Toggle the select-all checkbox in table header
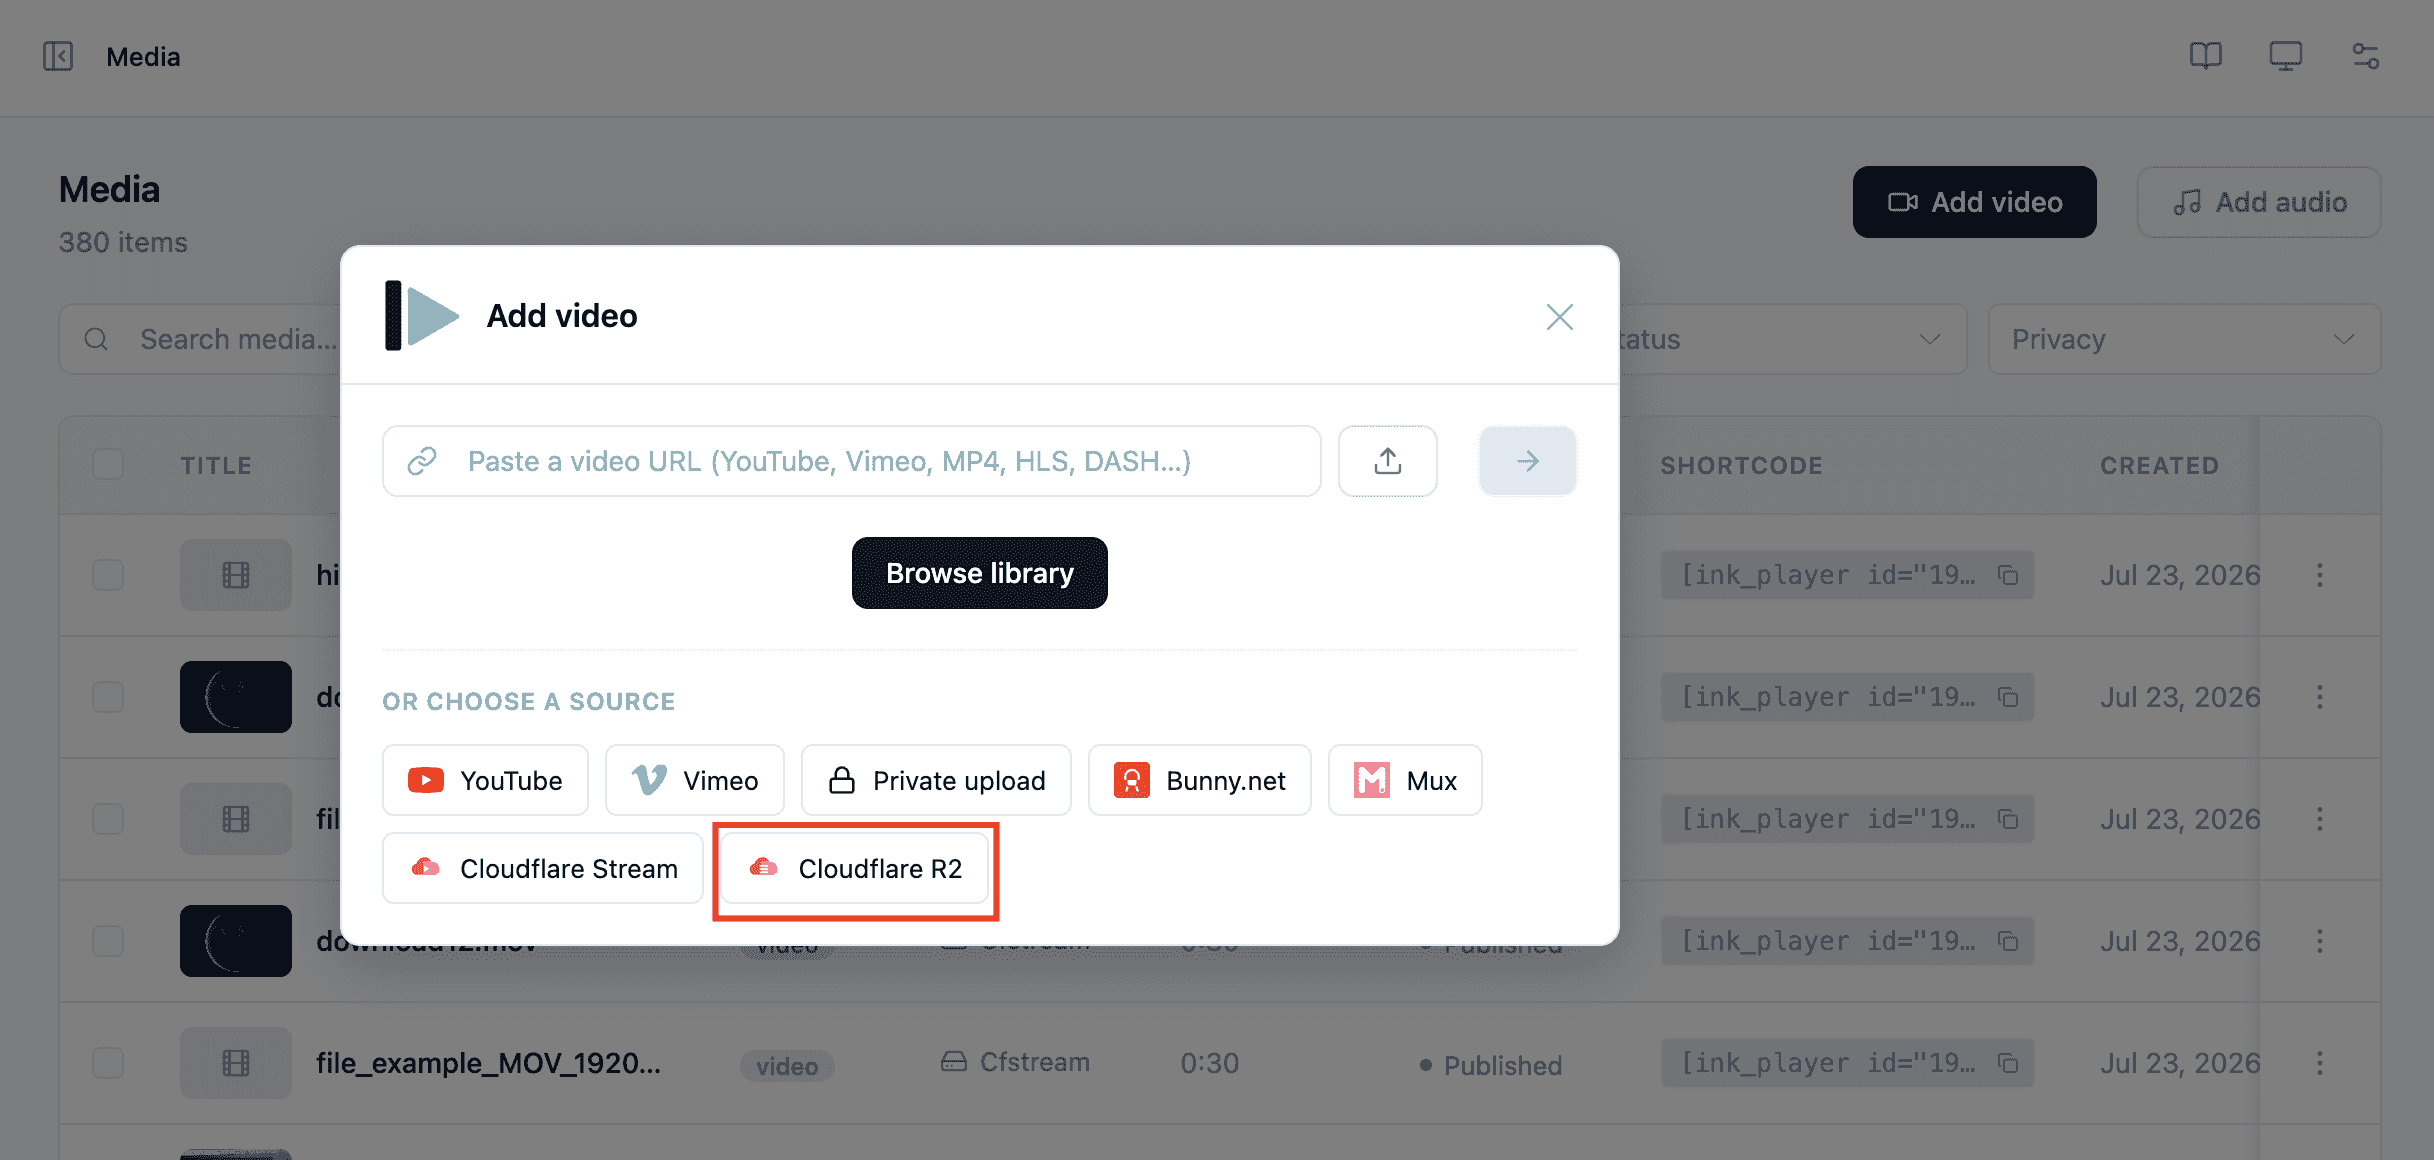The image size is (2434, 1160). [108, 464]
